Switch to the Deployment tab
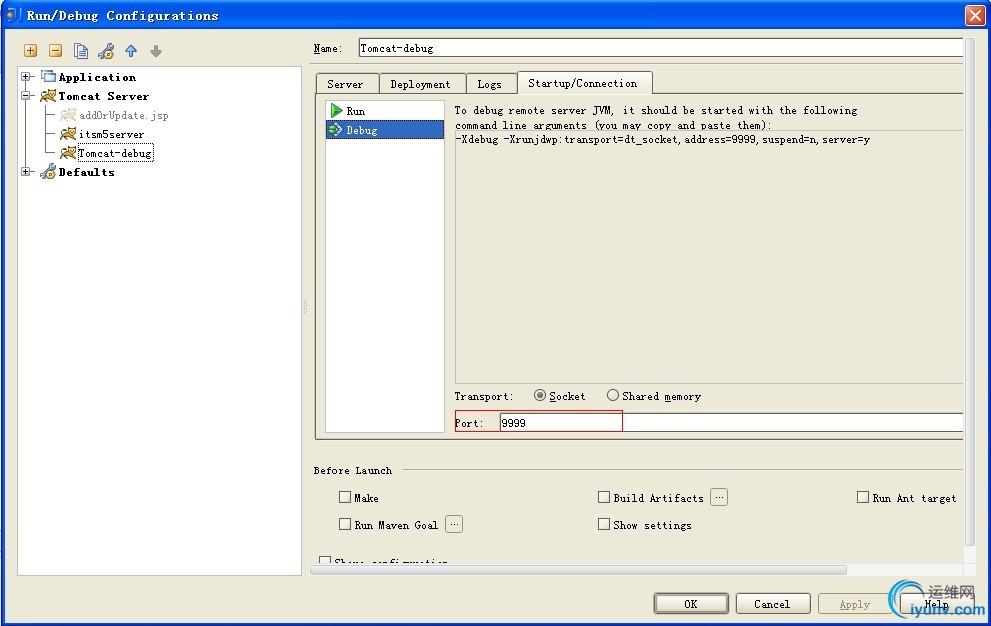Image resolution: width=991 pixels, height=626 pixels. coord(420,84)
